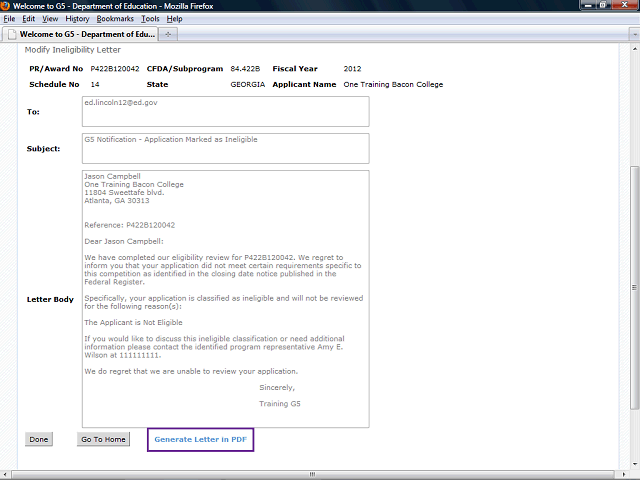Click the 'Atlanta, GA 30313' address line

[x=117, y=200]
